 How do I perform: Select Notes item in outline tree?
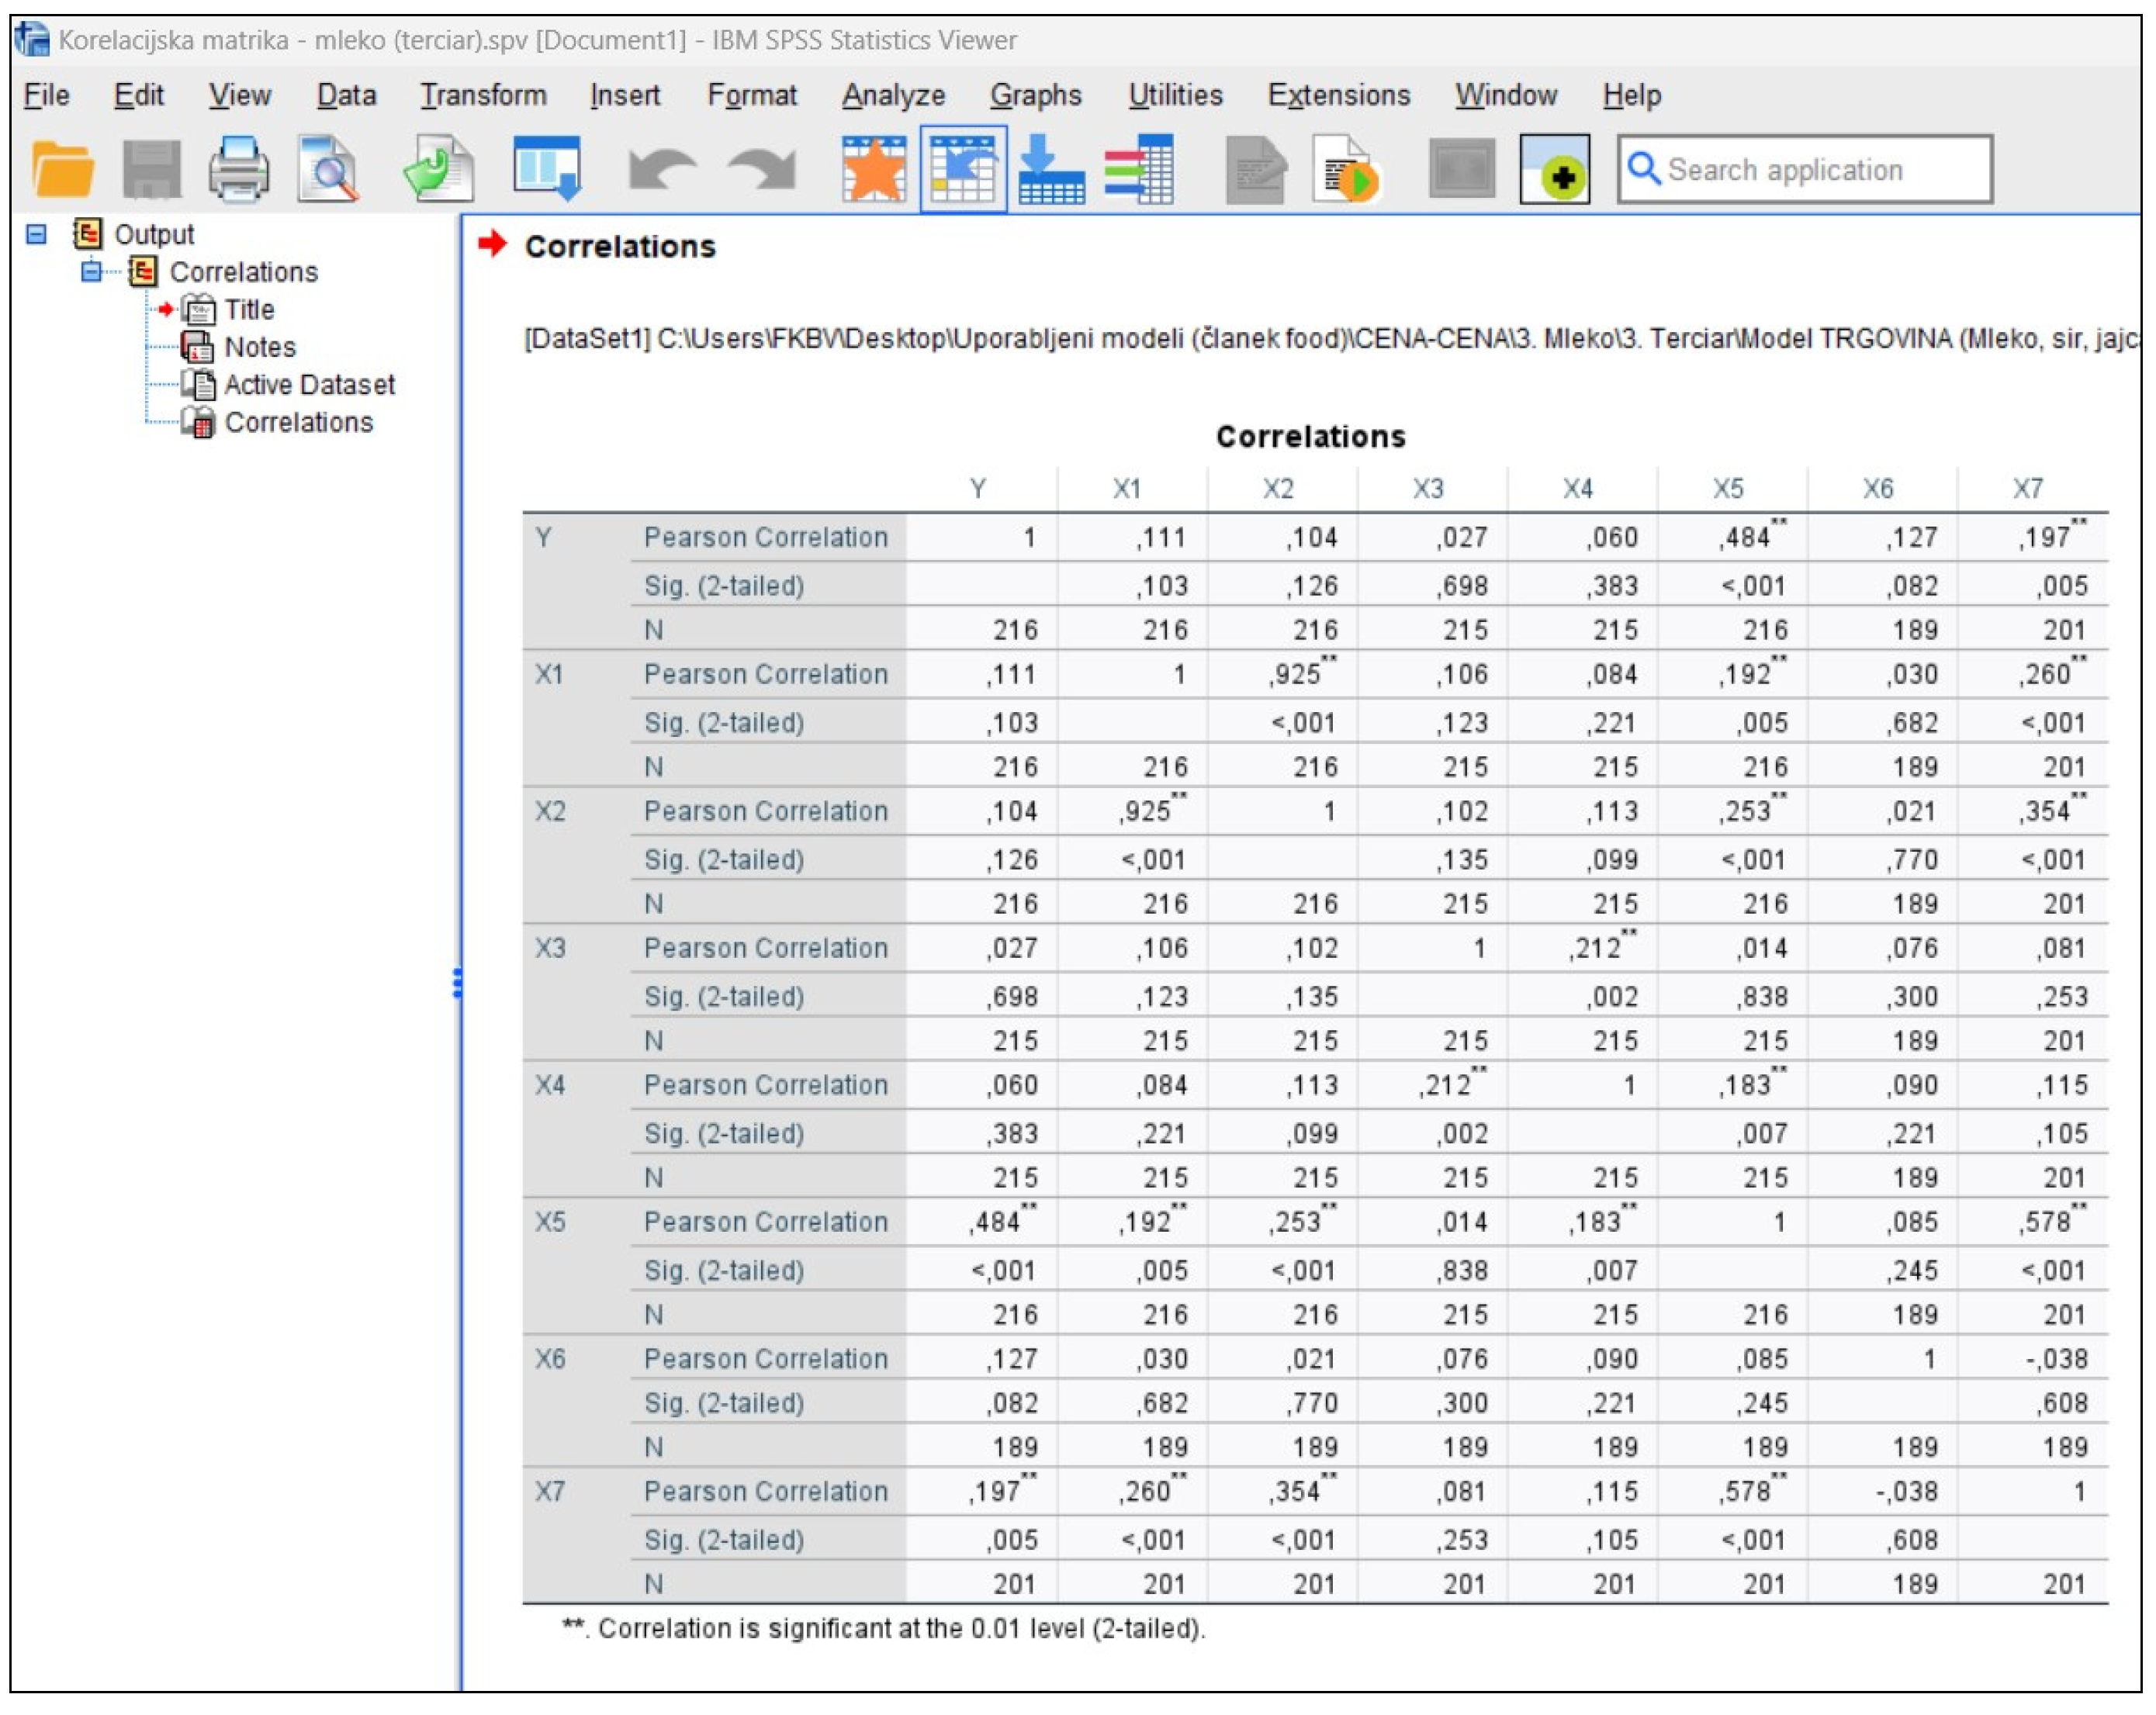pyautogui.click(x=259, y=347)
